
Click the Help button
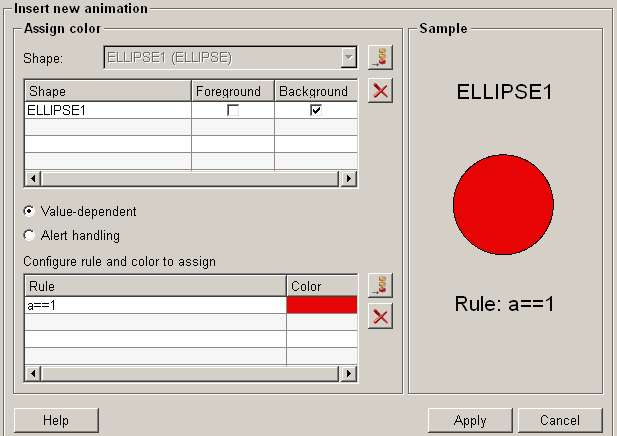coord(56,420)
